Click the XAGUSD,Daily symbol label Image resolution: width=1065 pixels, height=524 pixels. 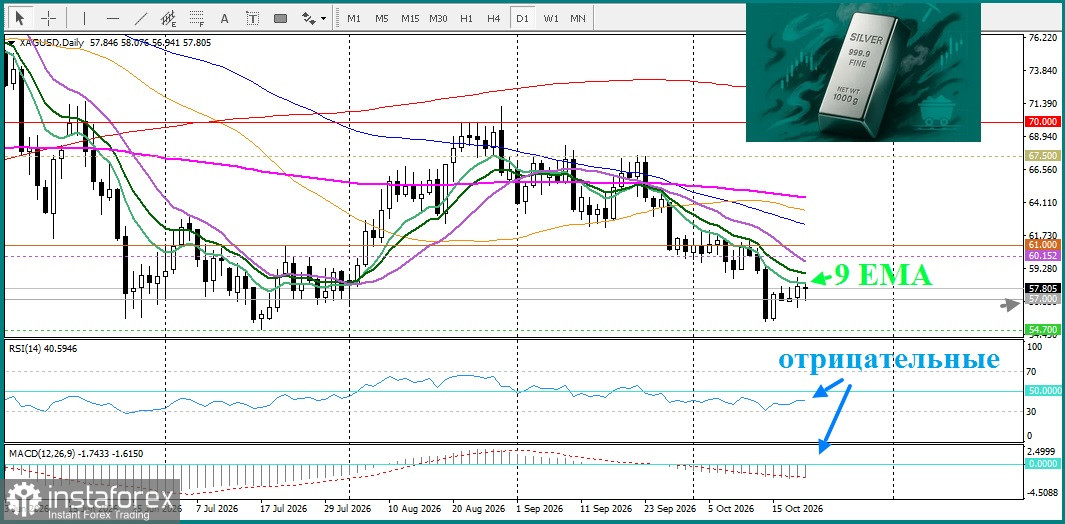(x=51, y=43)
